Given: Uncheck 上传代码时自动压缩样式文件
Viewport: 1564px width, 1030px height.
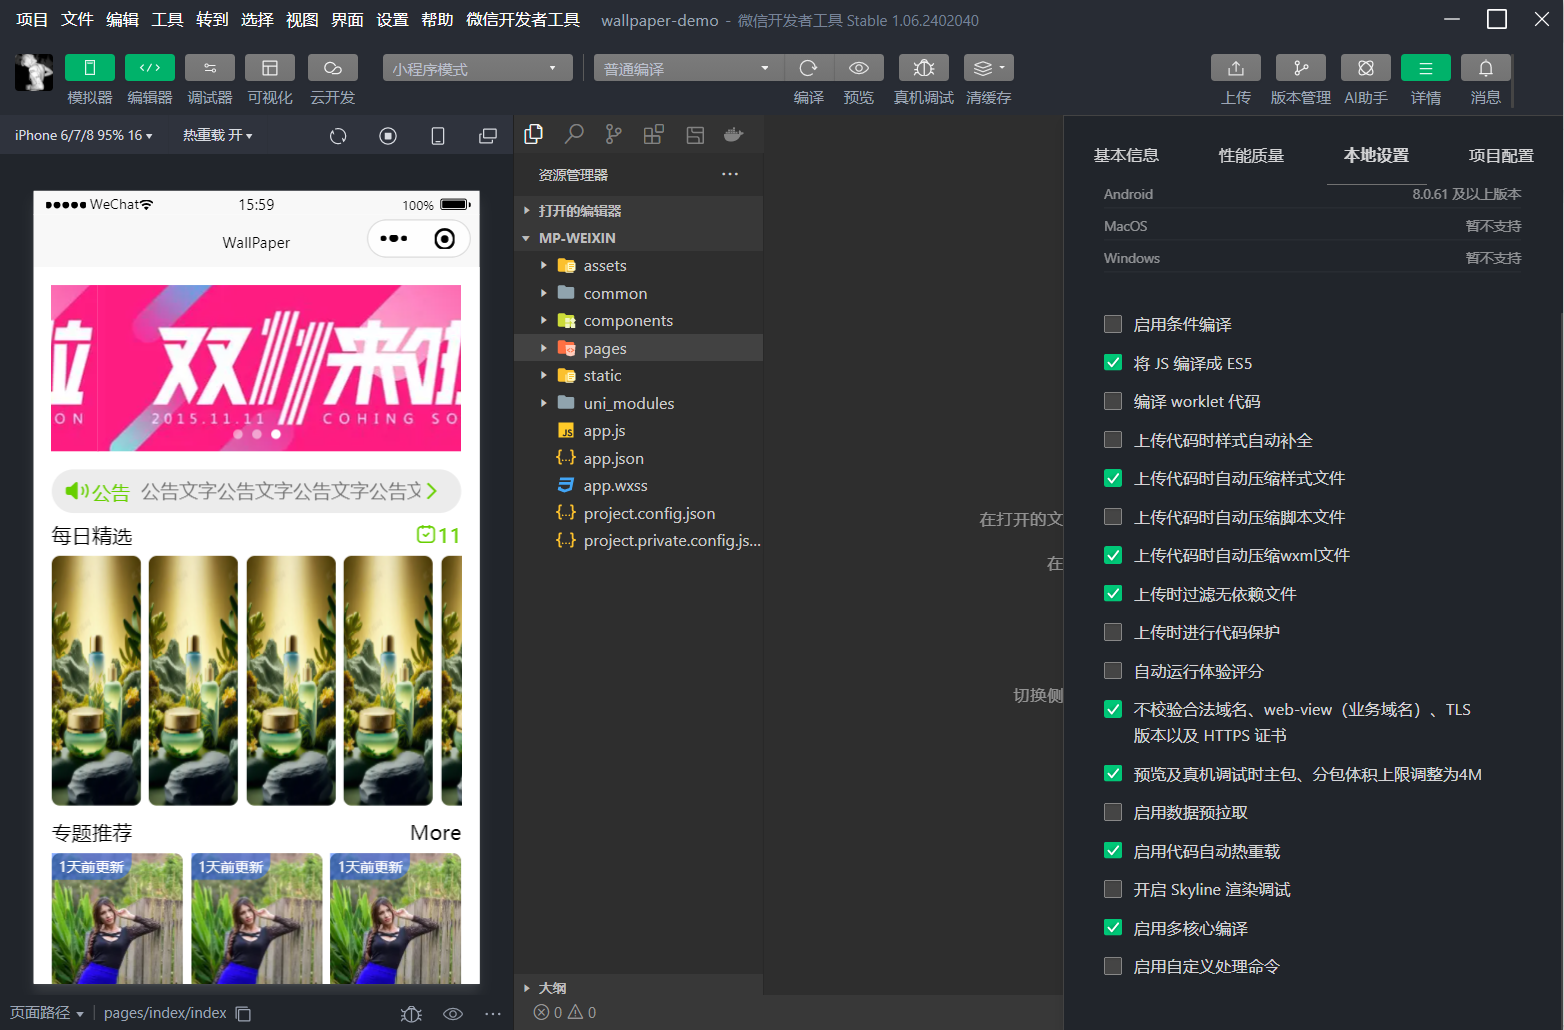Looking at the screenshot, I should [1113, 478].
